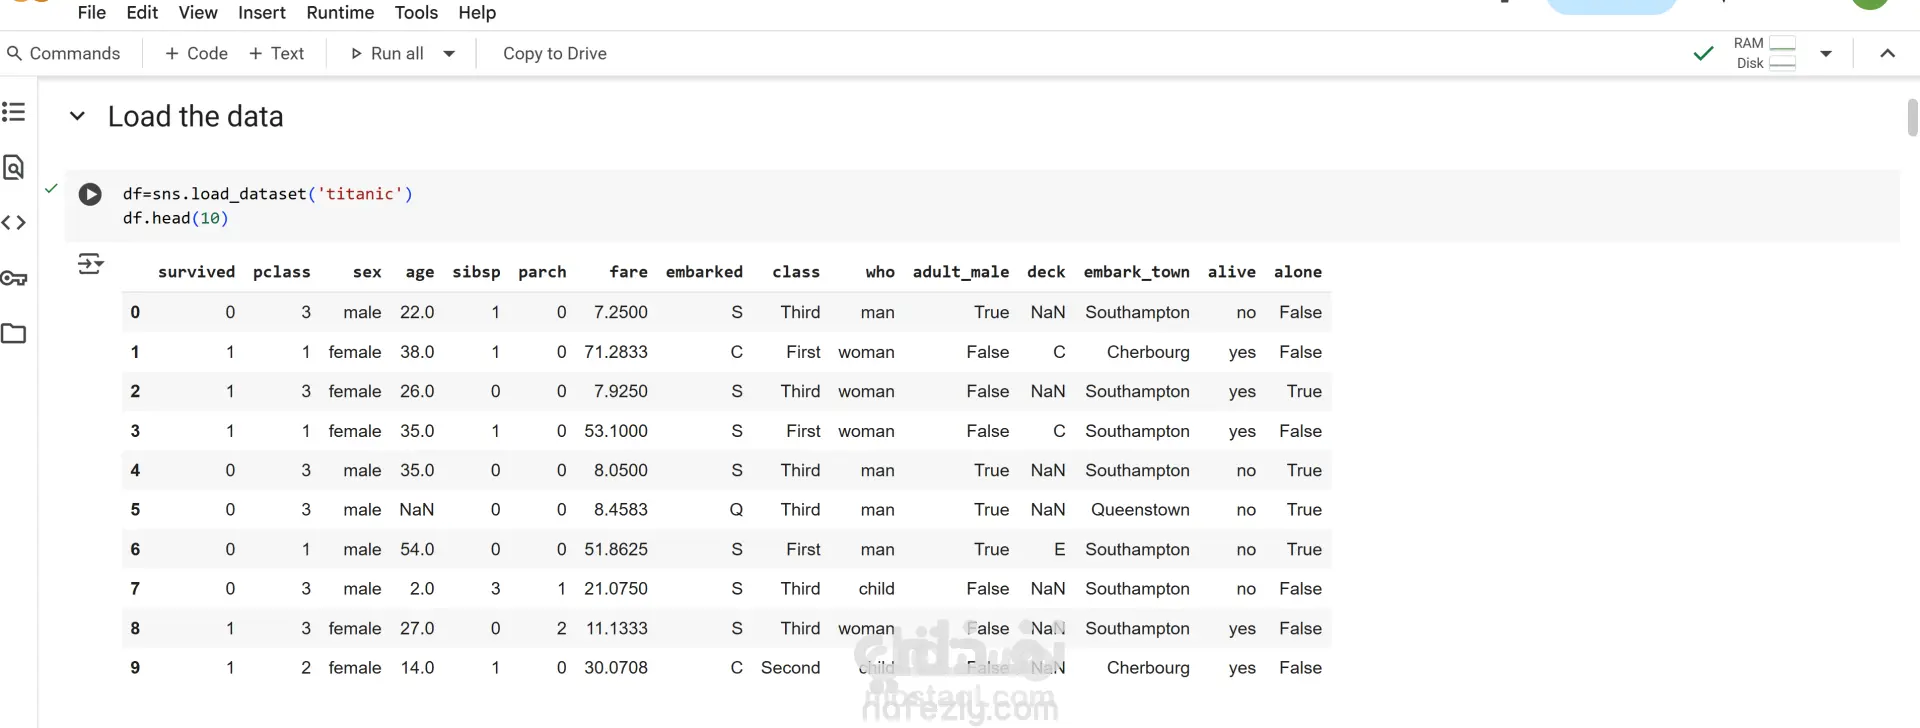
Task: Open the find and replace sidebar icon
Action: pos(14,167)
